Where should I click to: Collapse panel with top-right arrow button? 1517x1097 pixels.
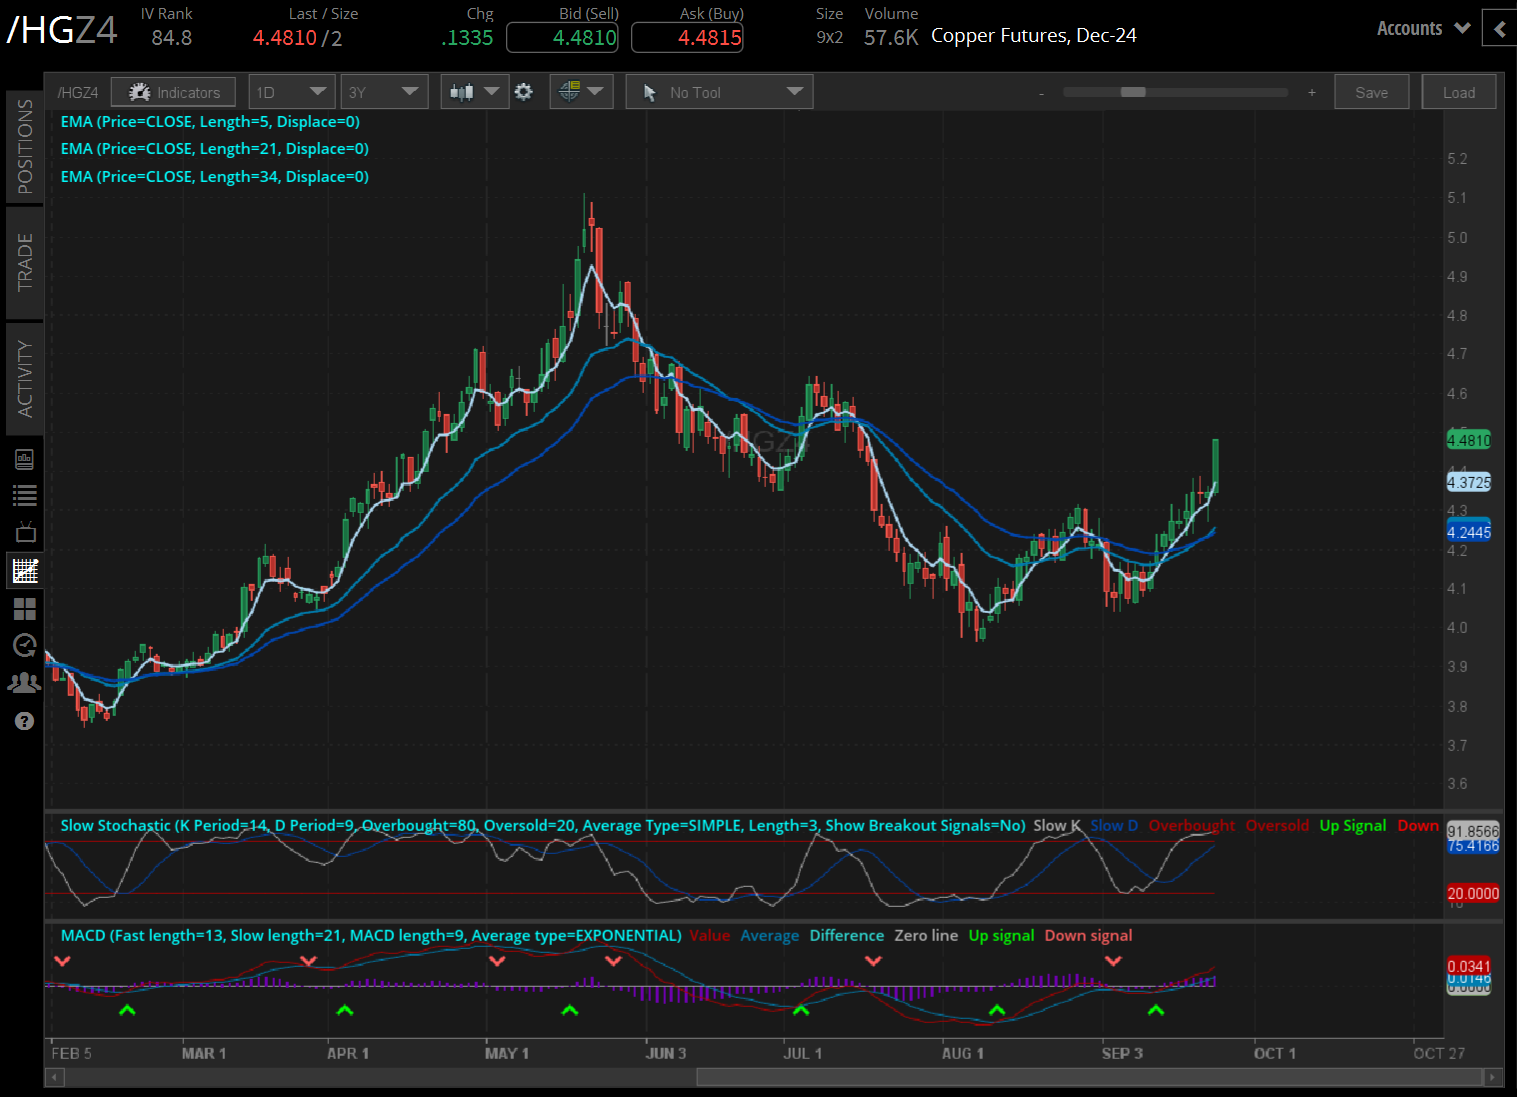(x=1499, y=29)
